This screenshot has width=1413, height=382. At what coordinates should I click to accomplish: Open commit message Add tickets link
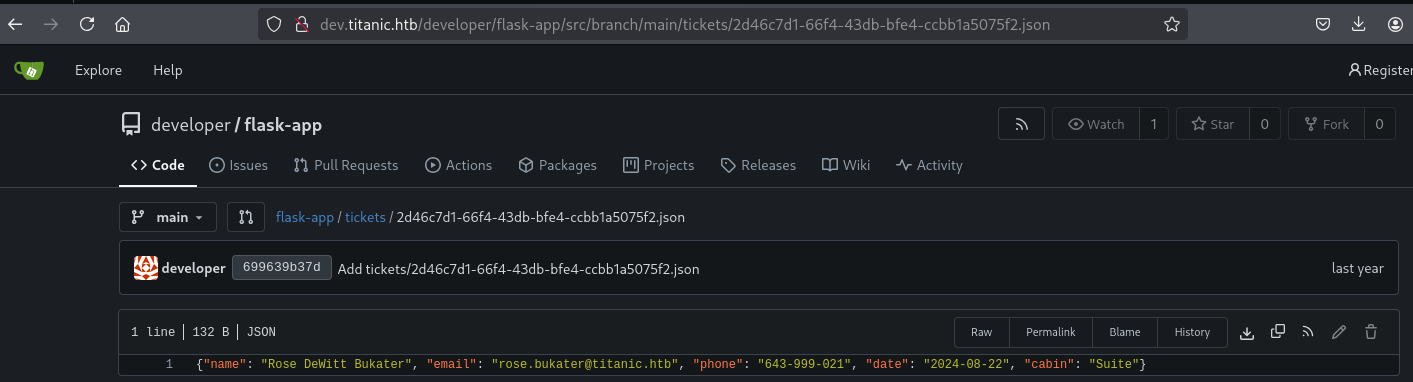pos(519,269)
